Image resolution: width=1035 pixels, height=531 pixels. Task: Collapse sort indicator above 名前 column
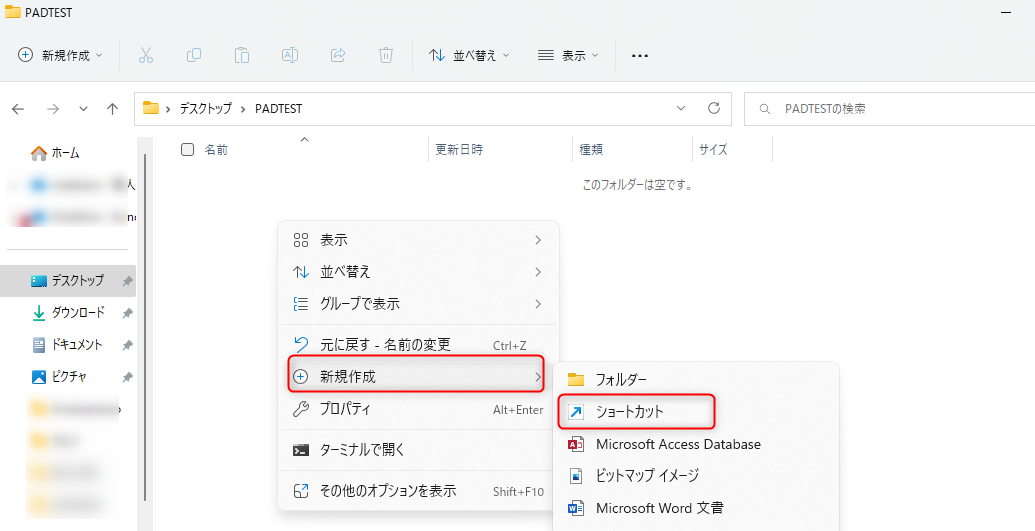click(x=304, y=139)
